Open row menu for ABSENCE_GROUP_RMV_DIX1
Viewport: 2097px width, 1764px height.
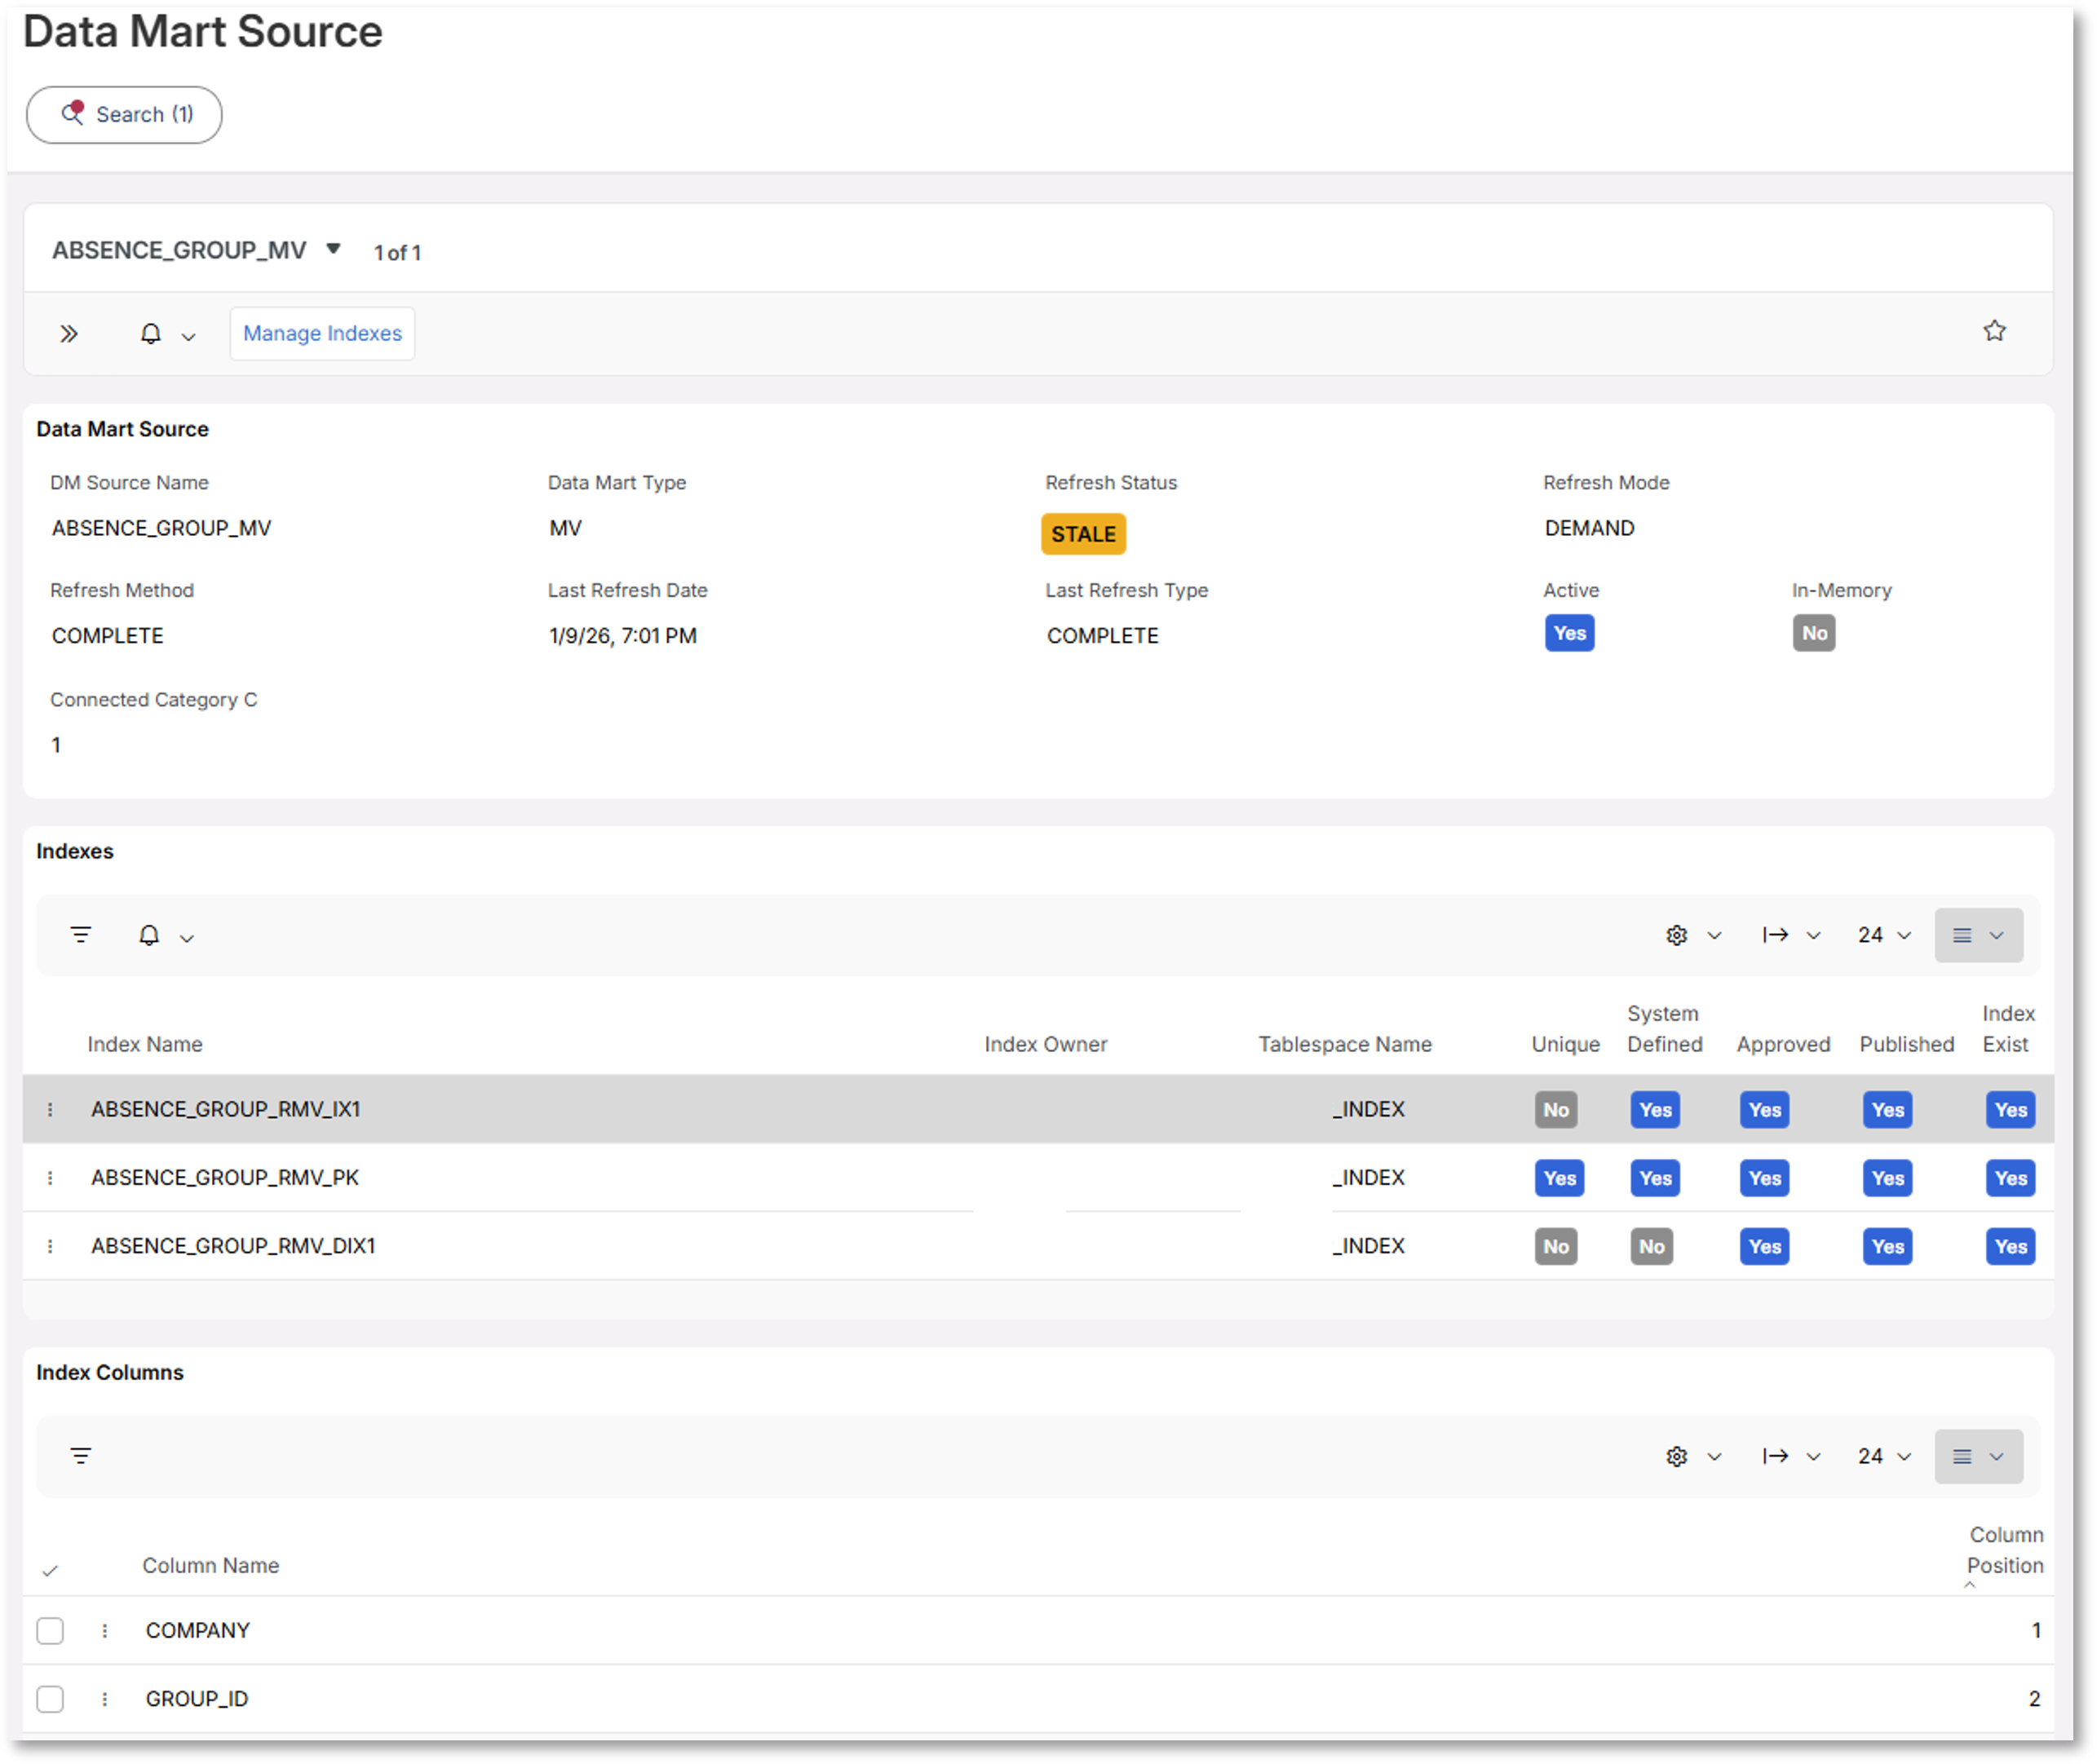pyautogui.click(x=50, y=1246)
